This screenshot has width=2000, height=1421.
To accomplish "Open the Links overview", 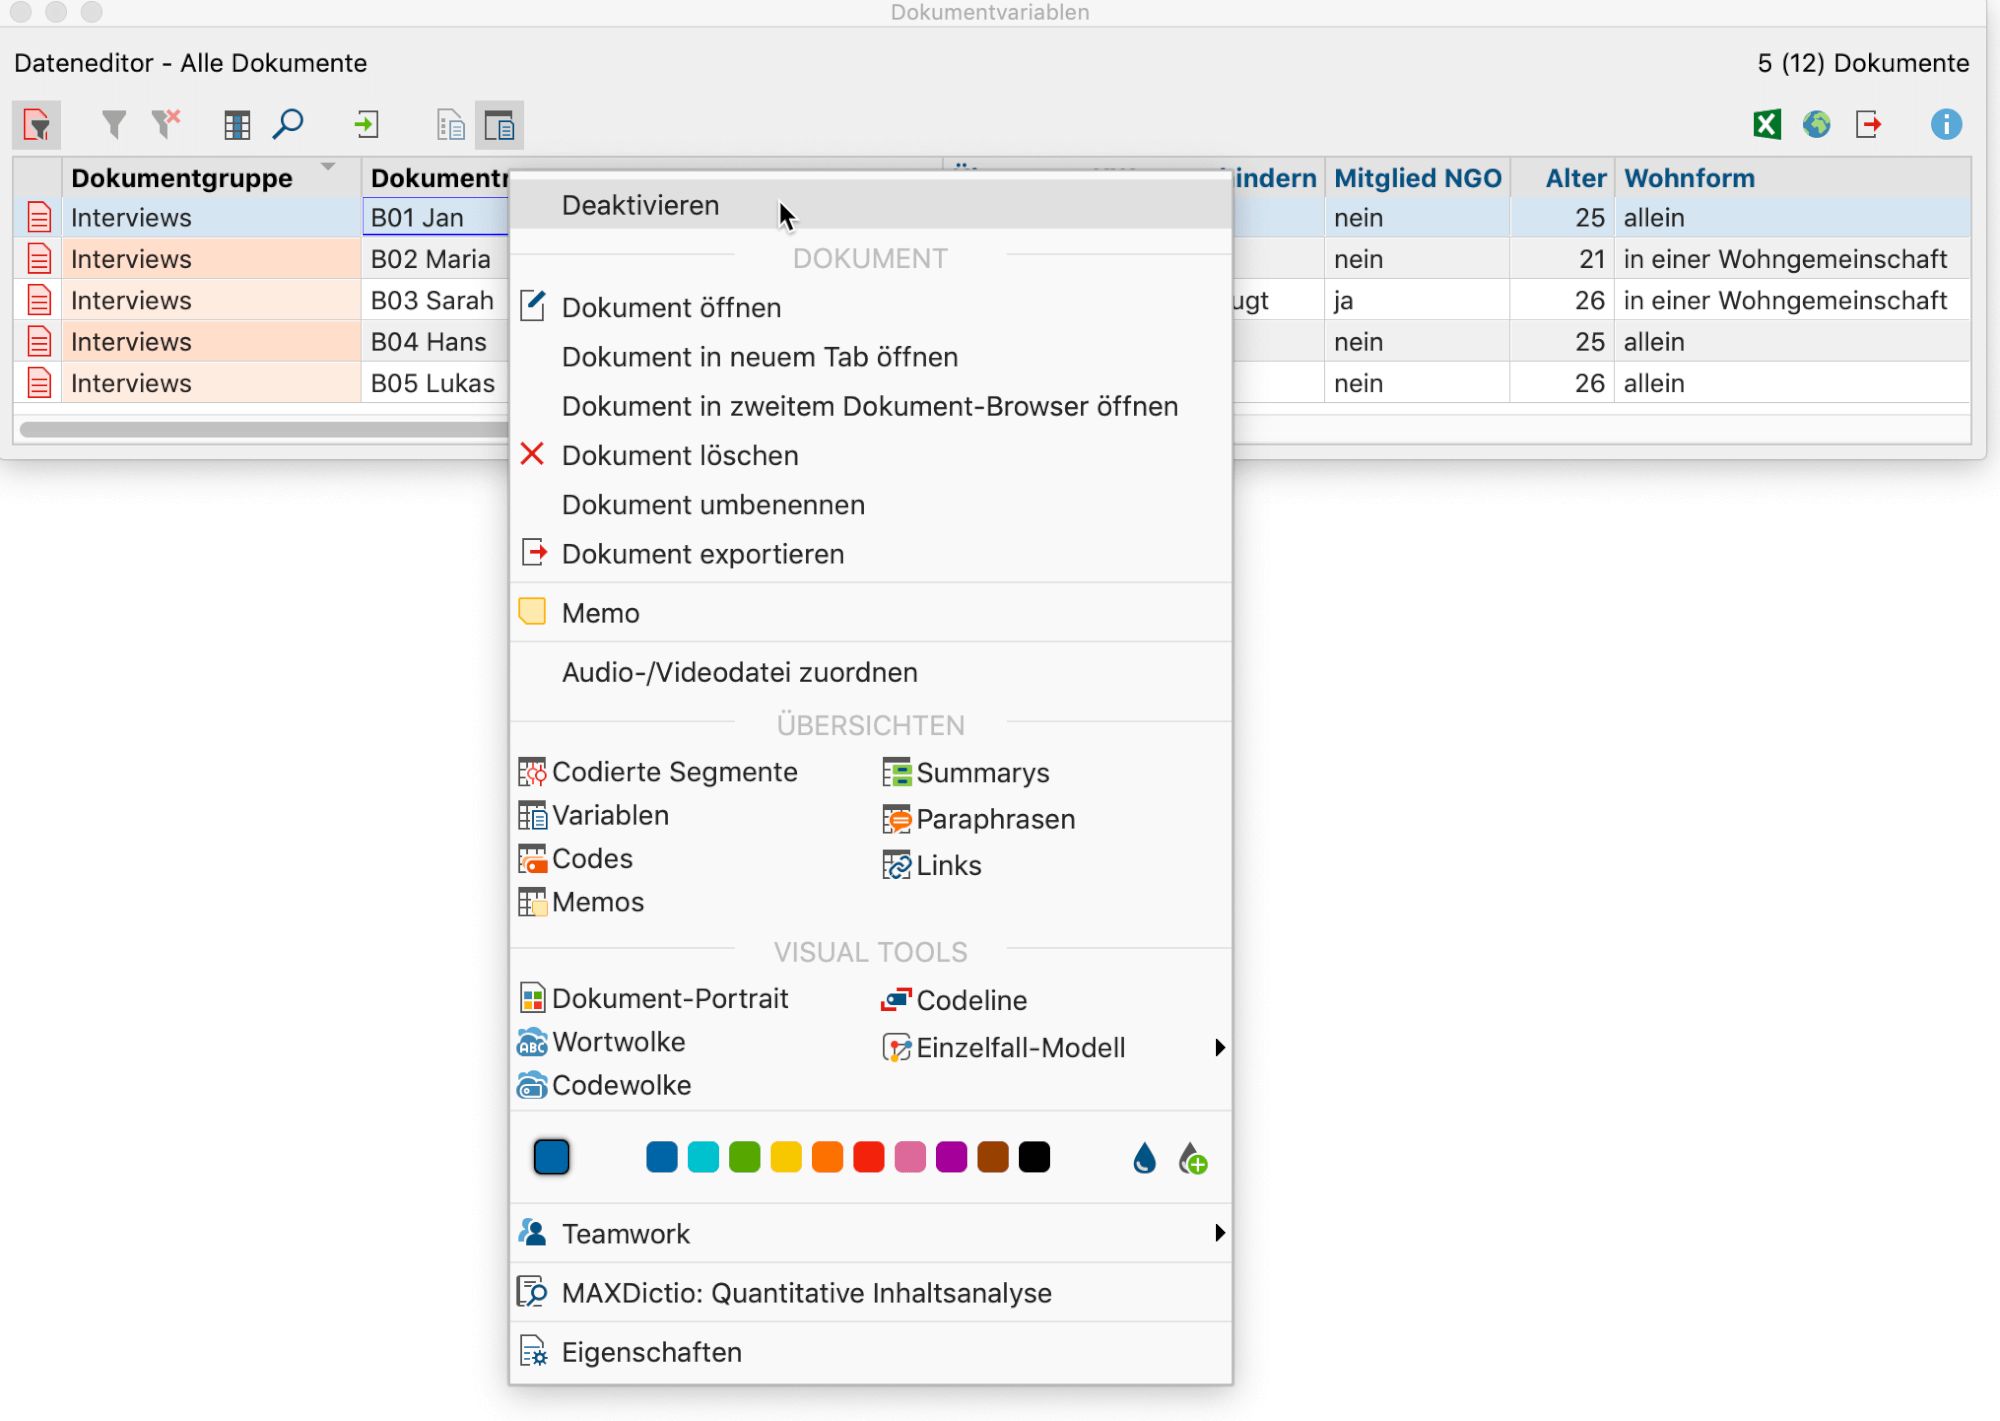I will 932,865.
